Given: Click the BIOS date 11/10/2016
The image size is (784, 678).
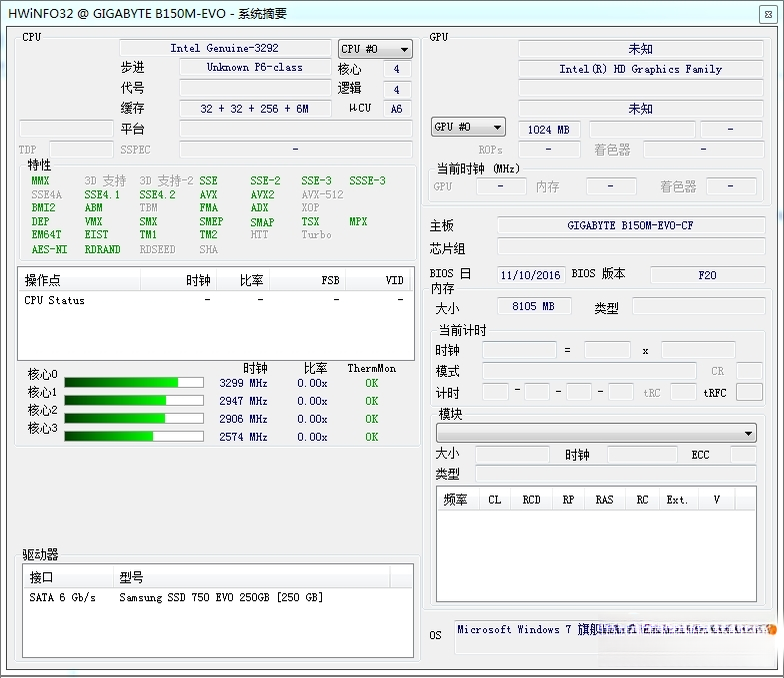Looking at the screenshot, I should click(531, 275).
